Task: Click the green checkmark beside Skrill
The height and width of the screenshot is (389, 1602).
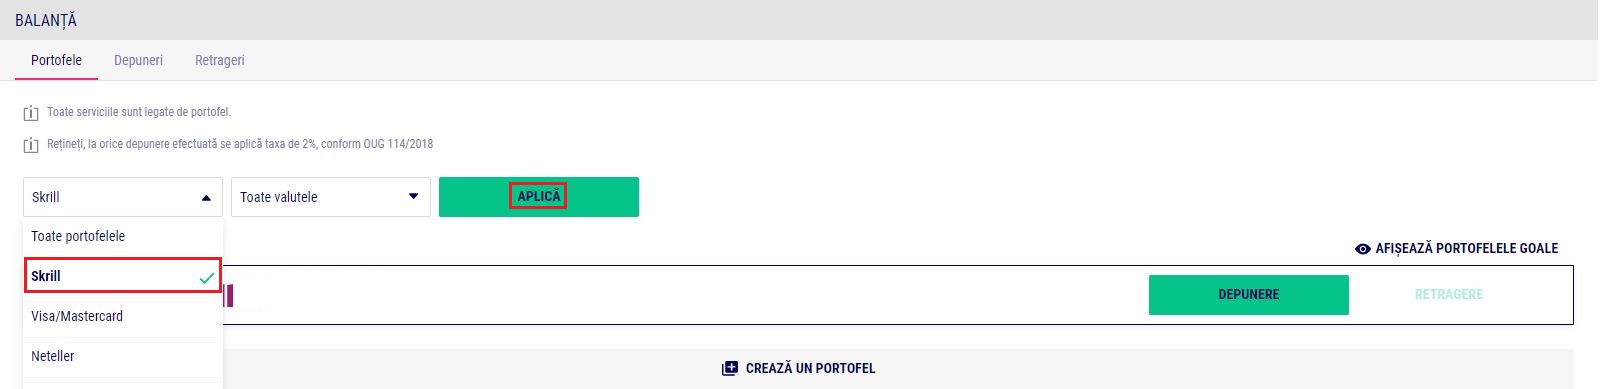Action: click(x=207, y=278)
